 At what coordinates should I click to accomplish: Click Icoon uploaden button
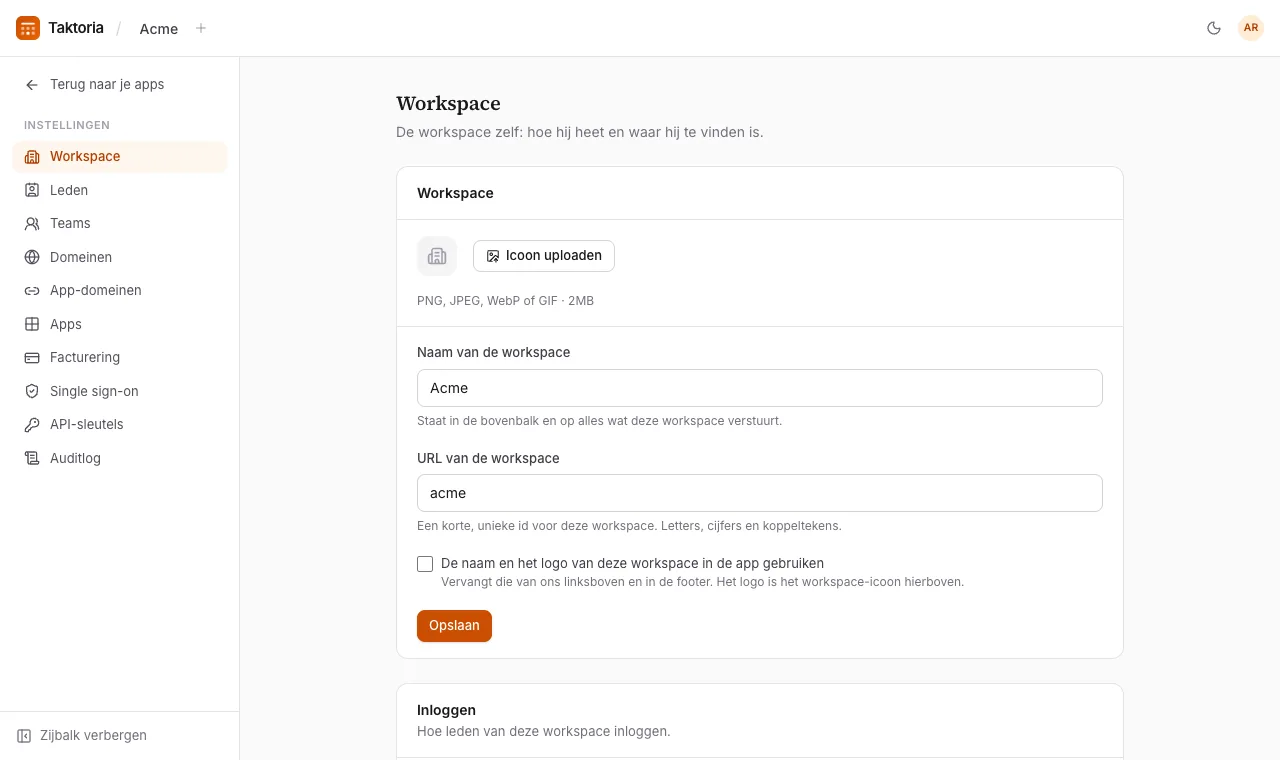click(544, 256)
